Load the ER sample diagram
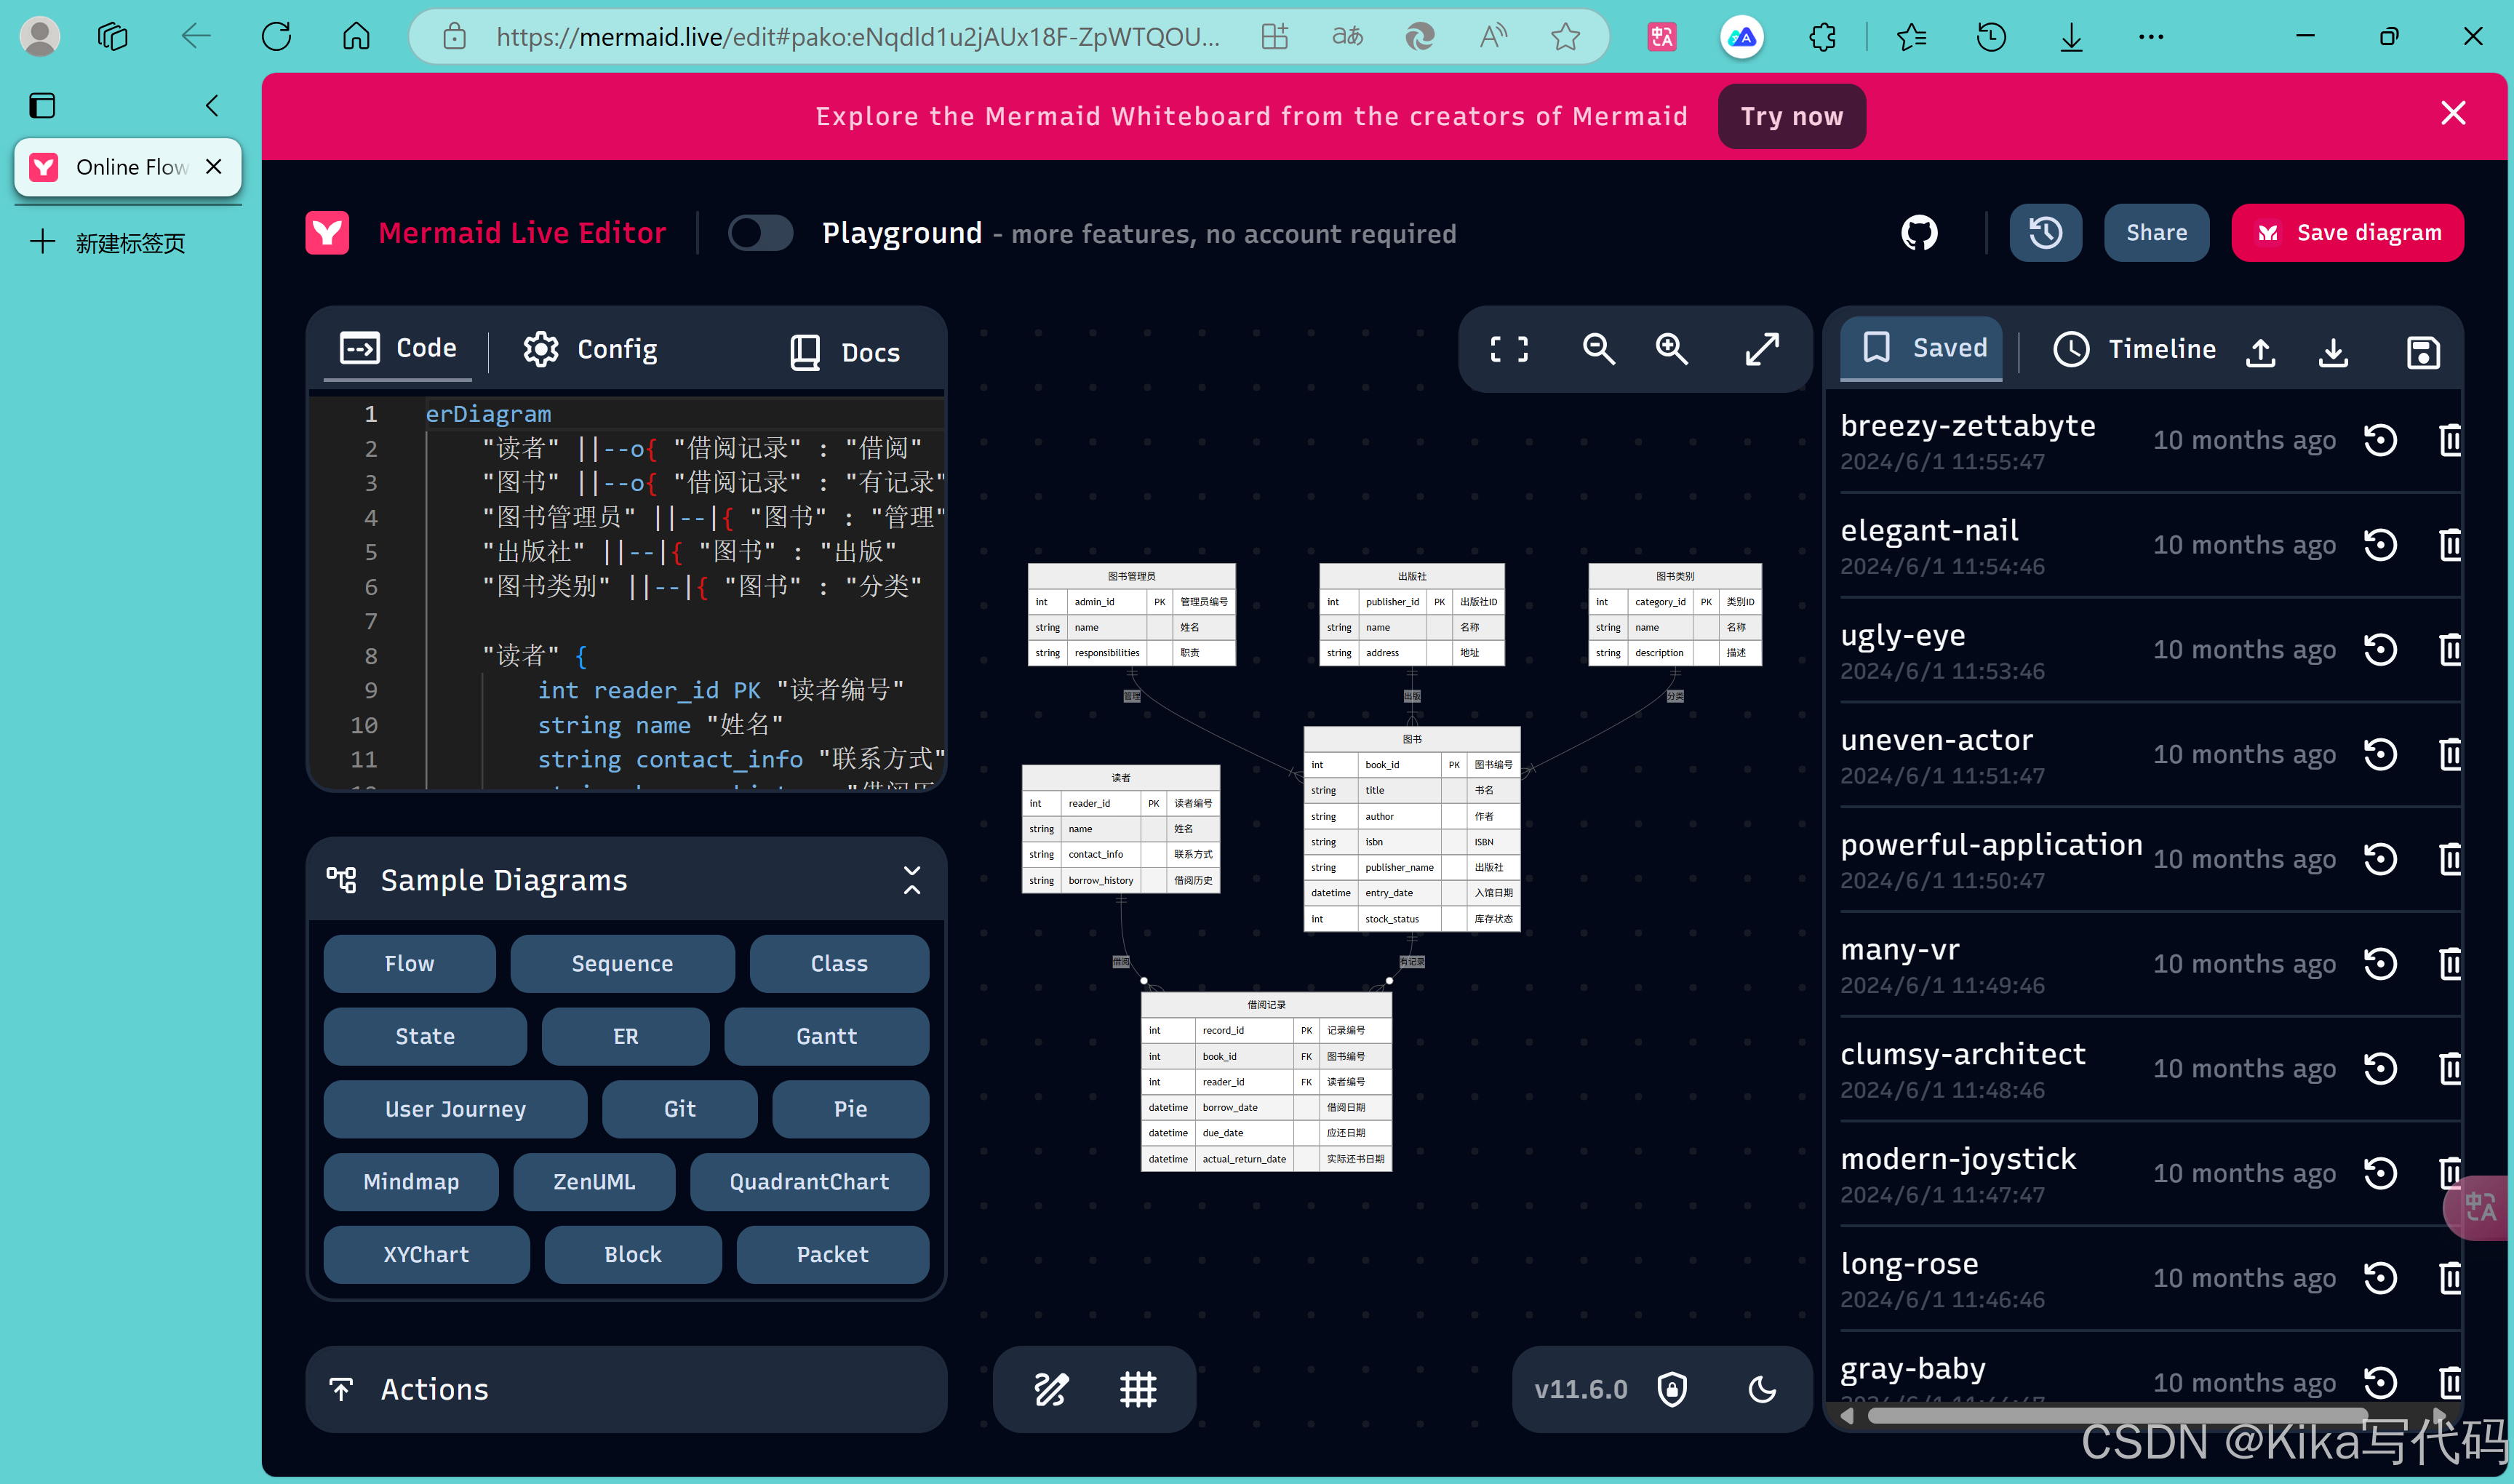 625,1036
